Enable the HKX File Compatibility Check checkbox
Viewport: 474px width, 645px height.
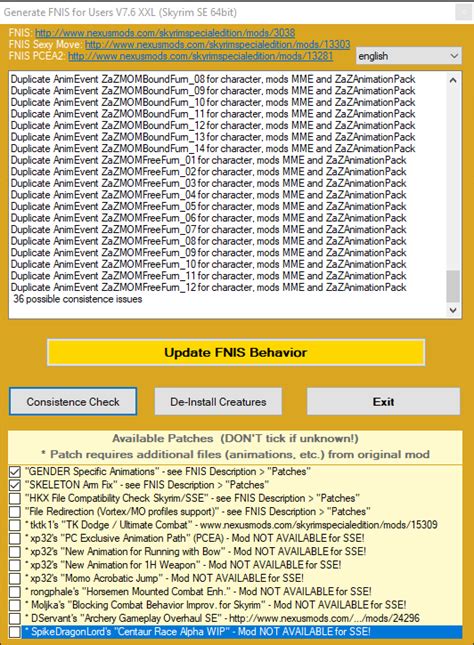(x=15, y=499)
